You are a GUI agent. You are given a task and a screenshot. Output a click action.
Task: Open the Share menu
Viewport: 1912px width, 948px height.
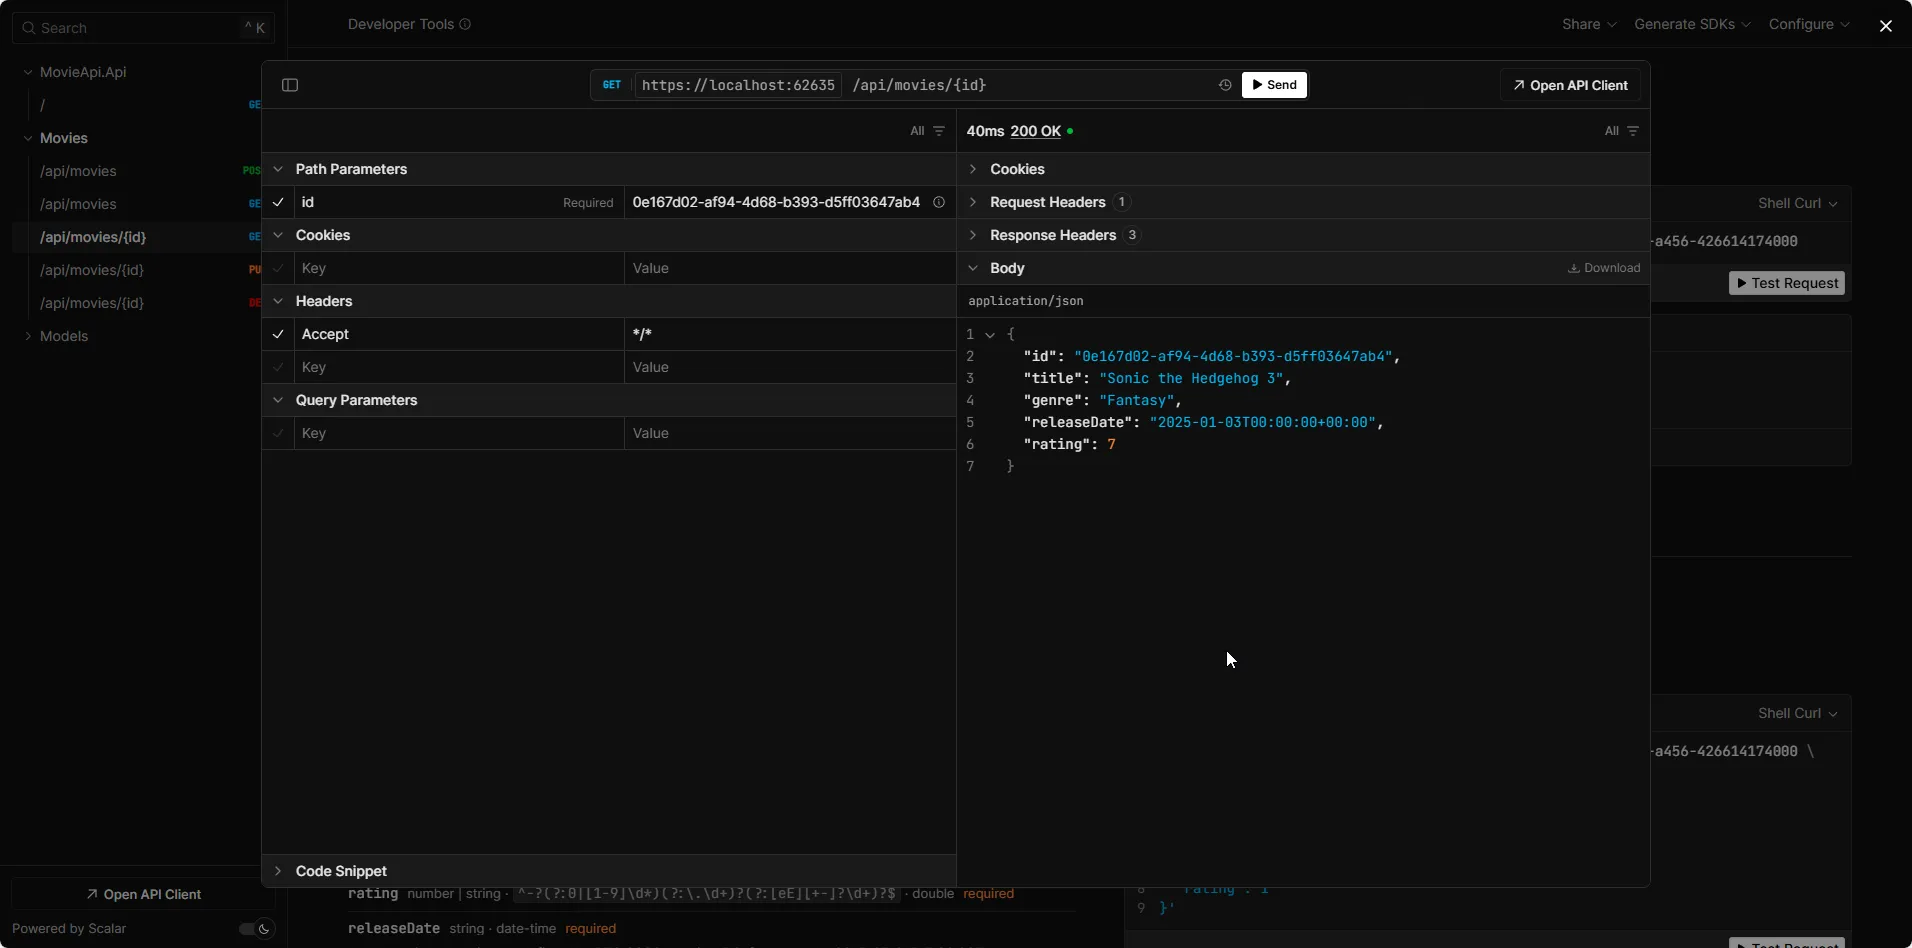click(1587, 24)
